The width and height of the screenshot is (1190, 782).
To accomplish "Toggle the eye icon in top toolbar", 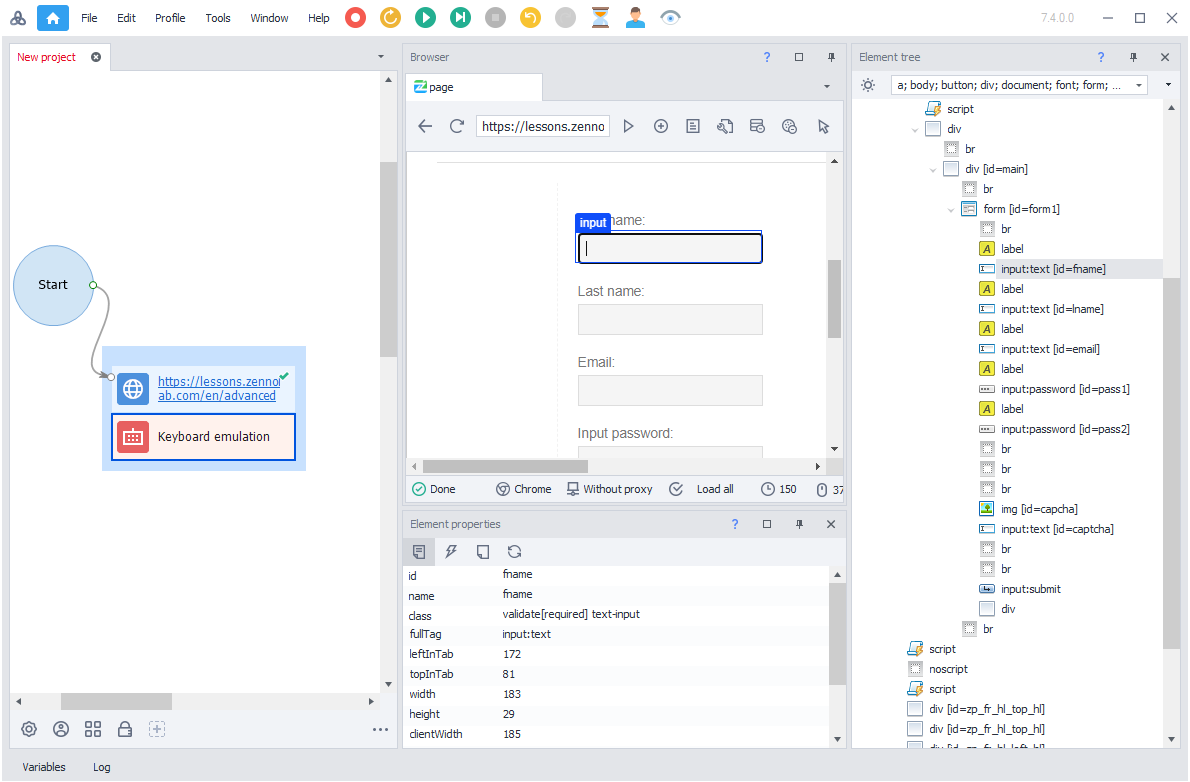I will pyautogui.click(x=670, y=17).
